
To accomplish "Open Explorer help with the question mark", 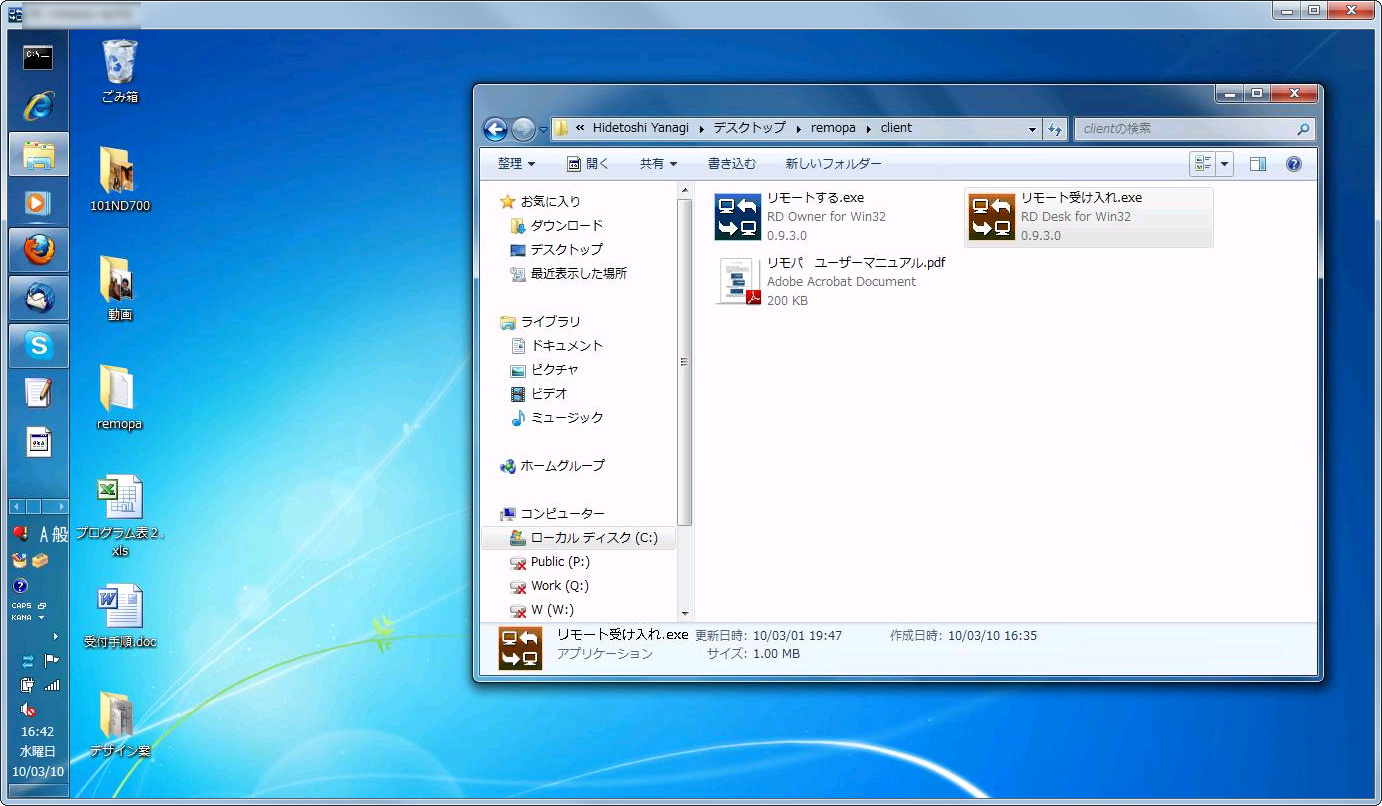I will 1294,164.
